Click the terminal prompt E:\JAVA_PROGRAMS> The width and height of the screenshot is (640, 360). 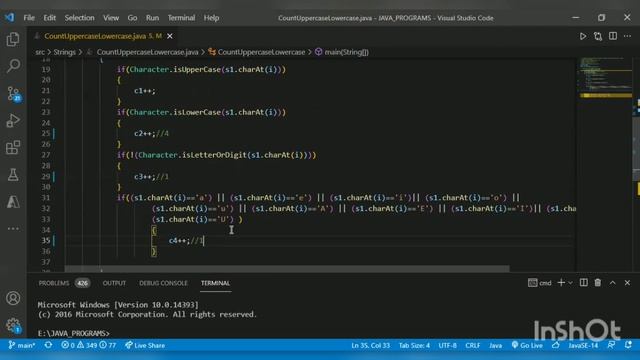pyautogui.click(x=73, y=333)
